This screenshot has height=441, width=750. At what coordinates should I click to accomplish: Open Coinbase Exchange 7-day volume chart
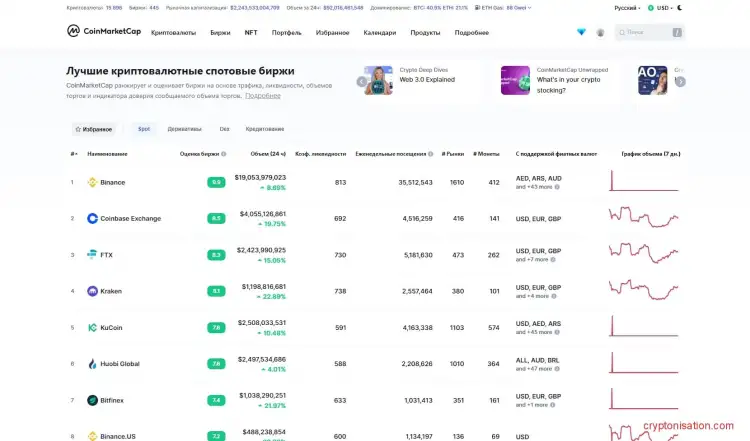point(644,217)
